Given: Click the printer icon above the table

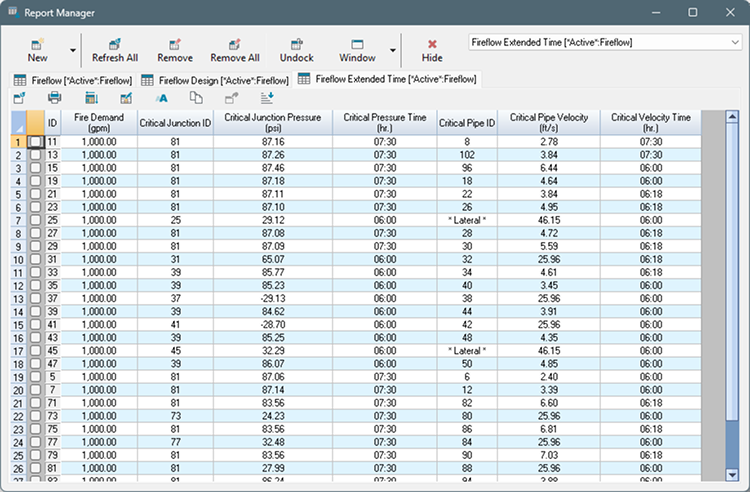Looking at the screenshot, I should [x=55, y=97].
